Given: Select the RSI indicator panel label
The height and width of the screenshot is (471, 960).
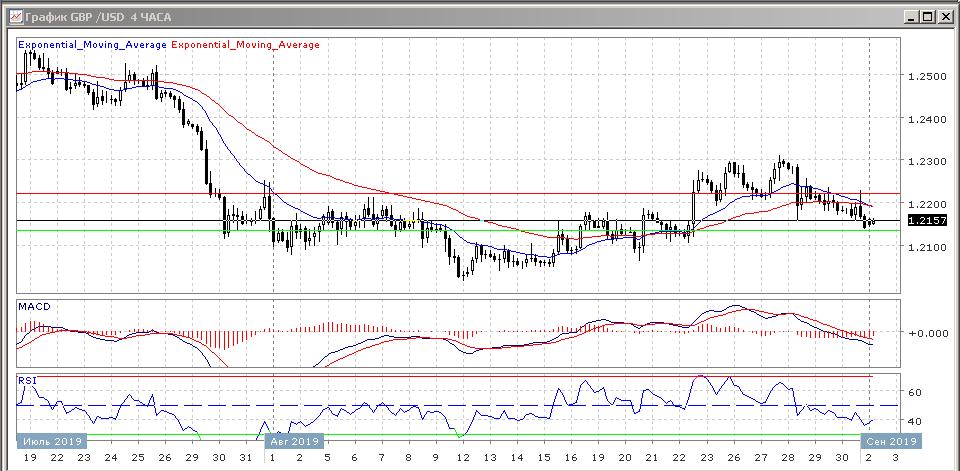Looking at the screenshot, I should [28, 381].
